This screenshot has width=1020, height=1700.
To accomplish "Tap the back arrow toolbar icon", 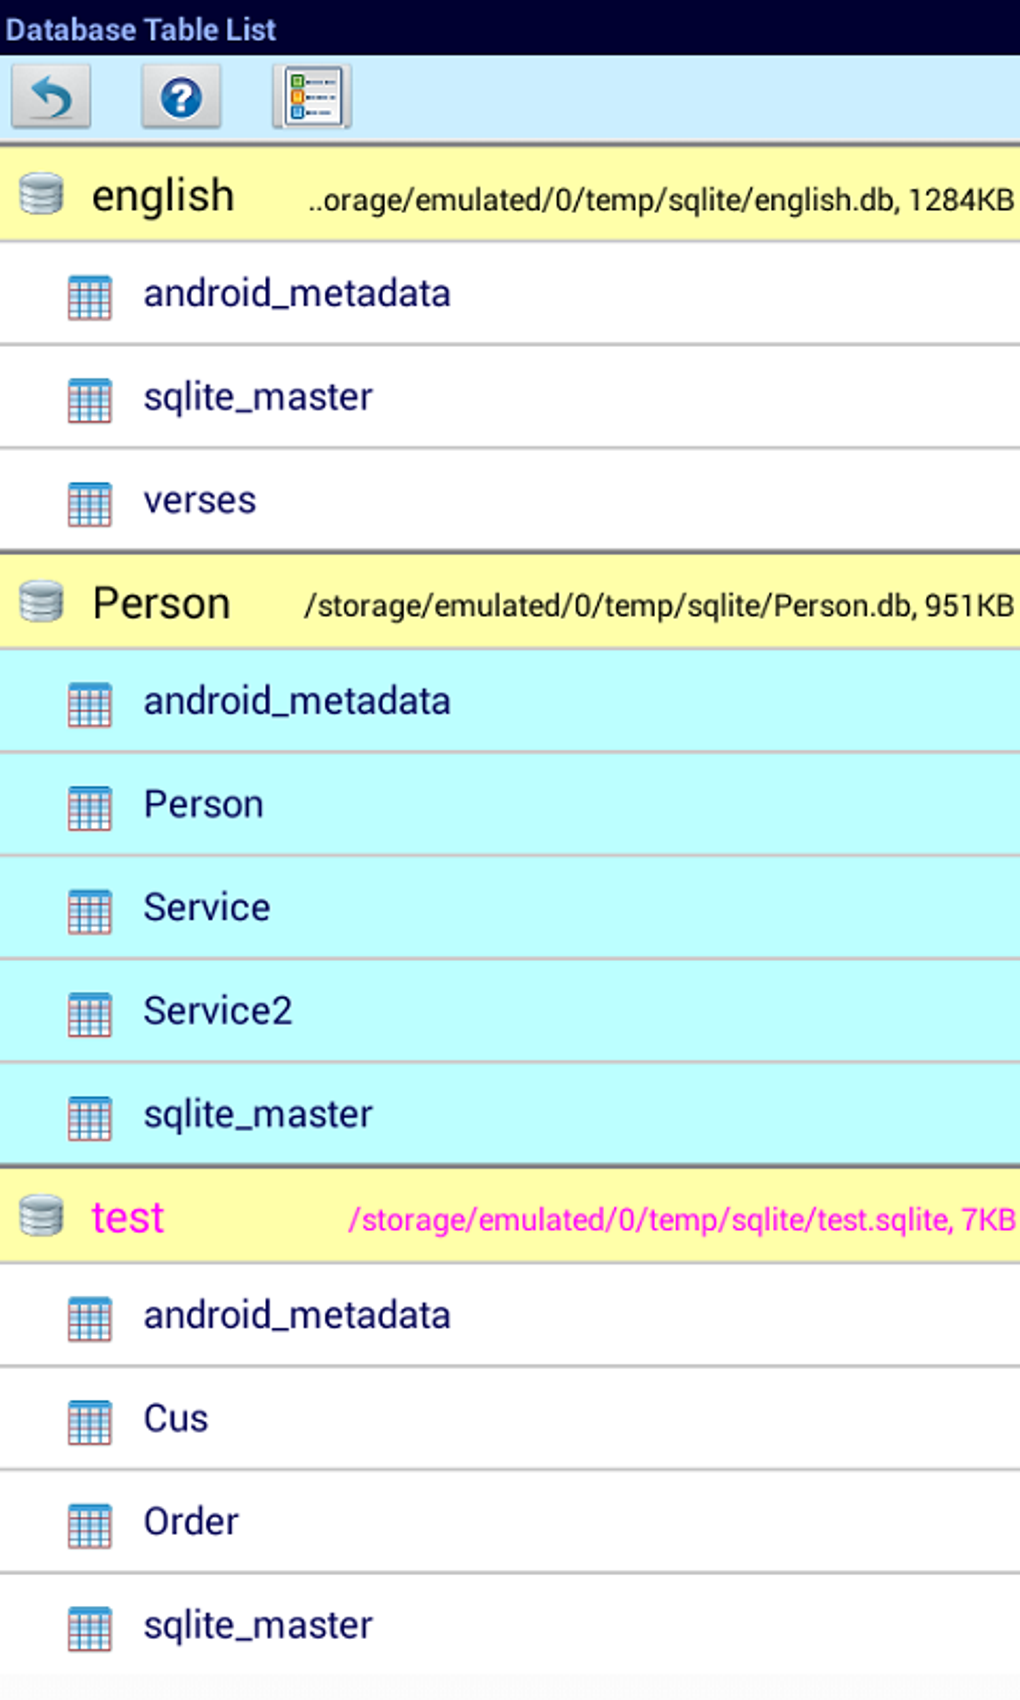I will (x=51, y=97).
